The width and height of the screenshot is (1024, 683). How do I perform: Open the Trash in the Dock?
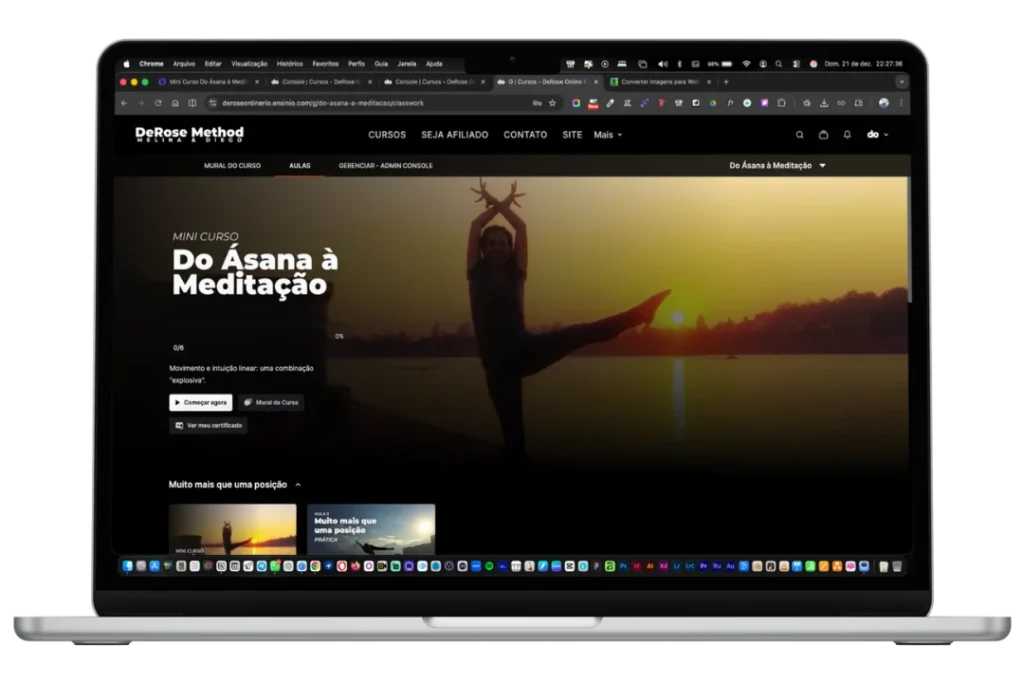tap(897, 566)
